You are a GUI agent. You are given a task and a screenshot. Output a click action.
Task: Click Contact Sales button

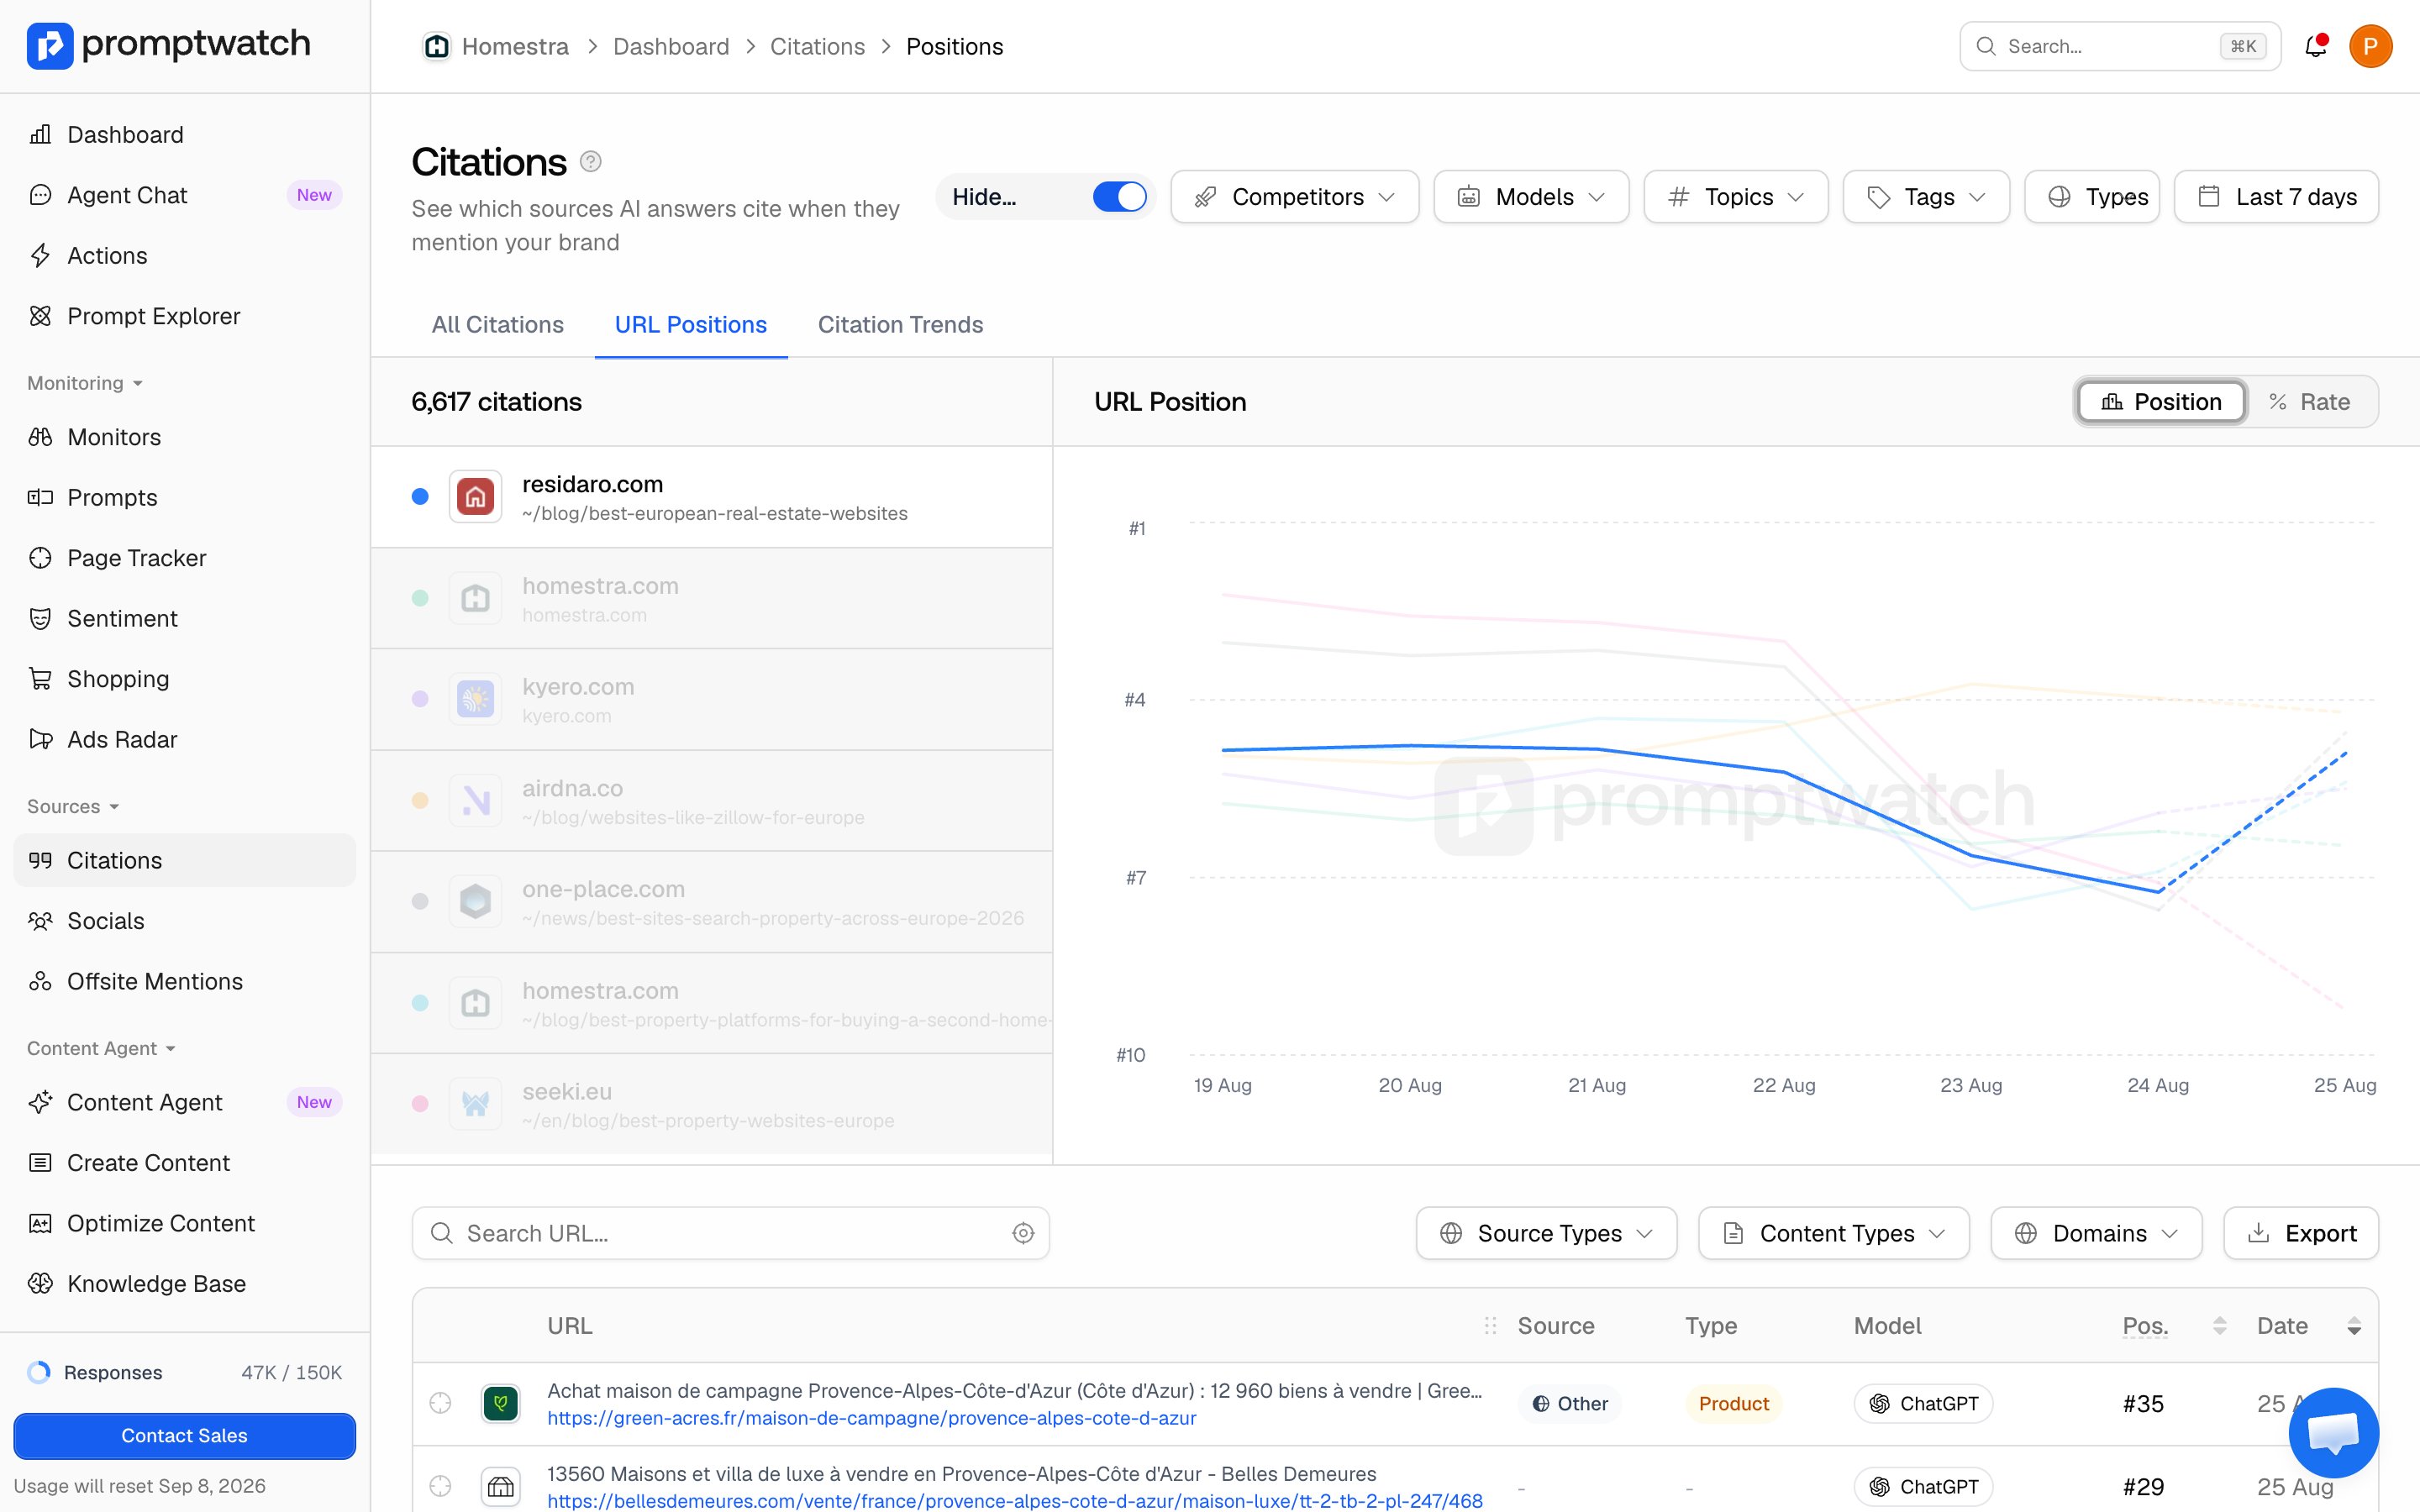[x=184, y=1435]
